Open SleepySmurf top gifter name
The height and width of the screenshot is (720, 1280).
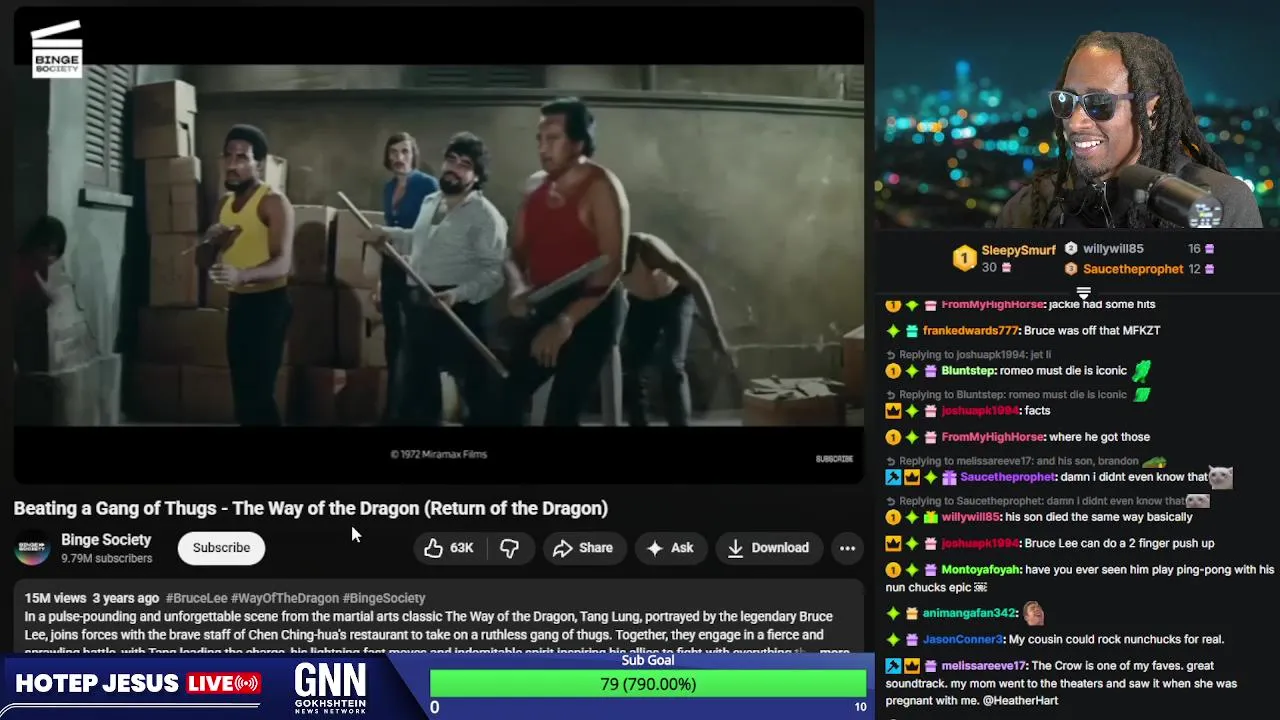[x=1018, y=250]
